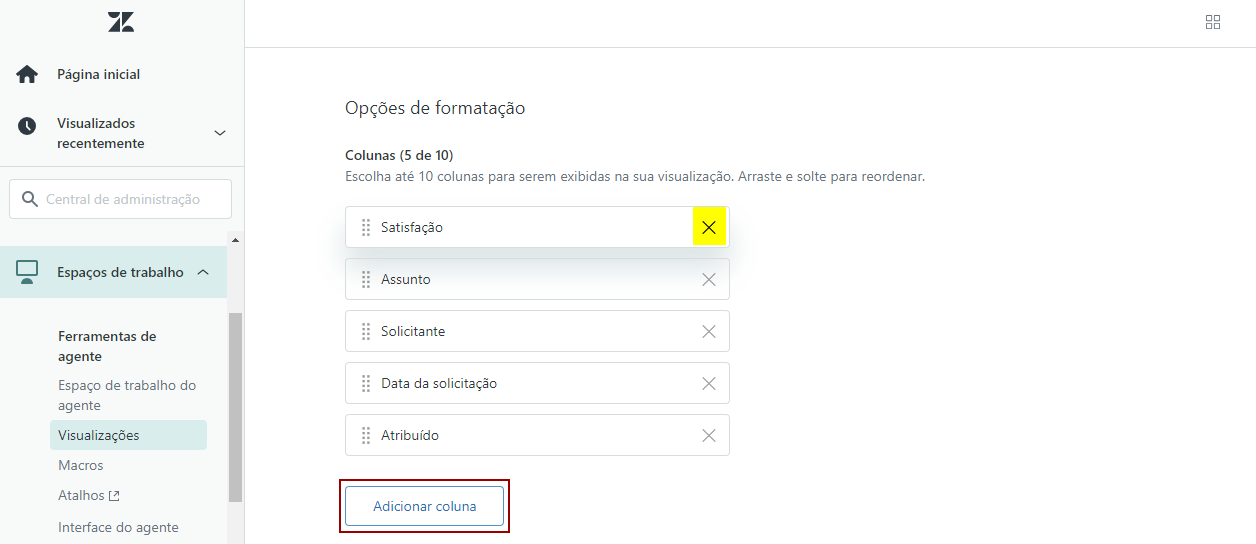Remove the Data da solicitação column
Image resolution: width=1256 pixels, height=544 pixels.
709,383
